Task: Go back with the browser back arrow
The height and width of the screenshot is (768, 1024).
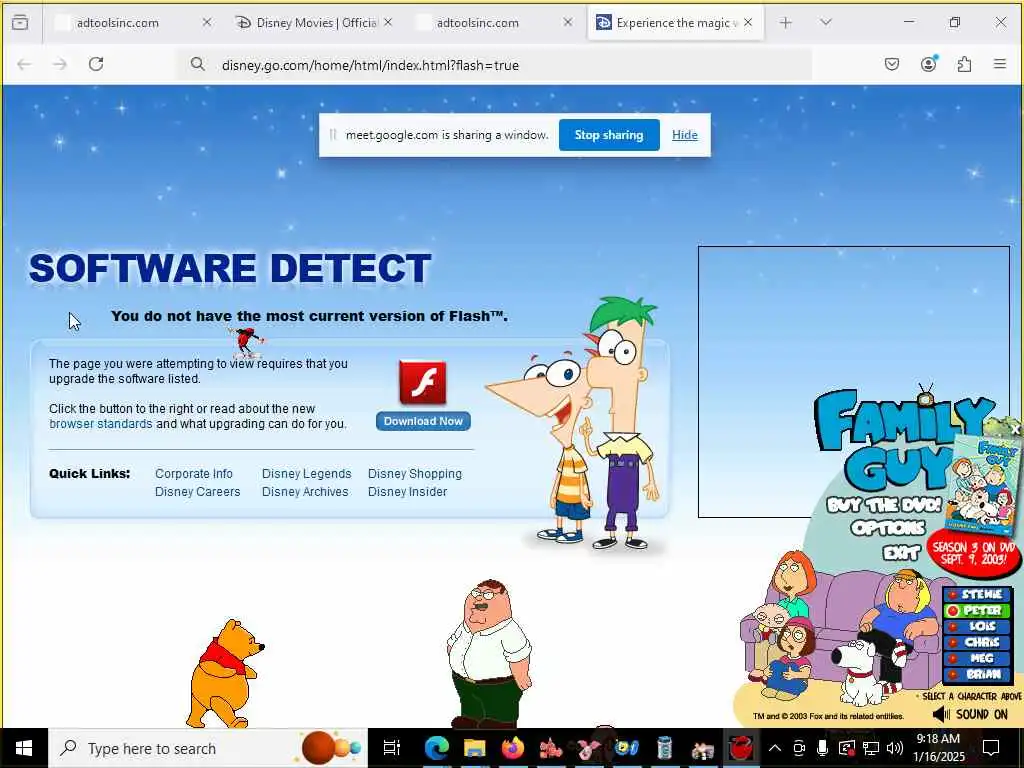Action: (x=24, y=64)
